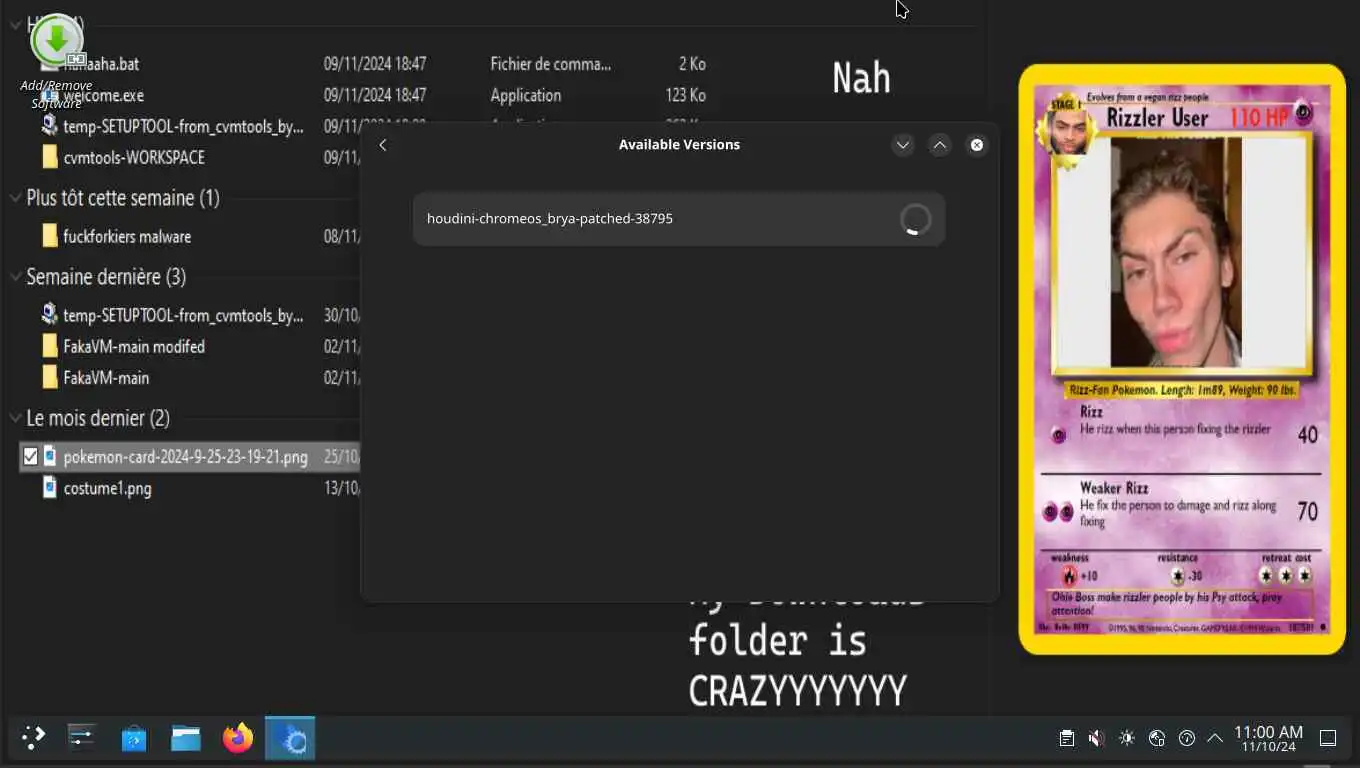Launch Firefox from the taskbar

click(238, 739)
